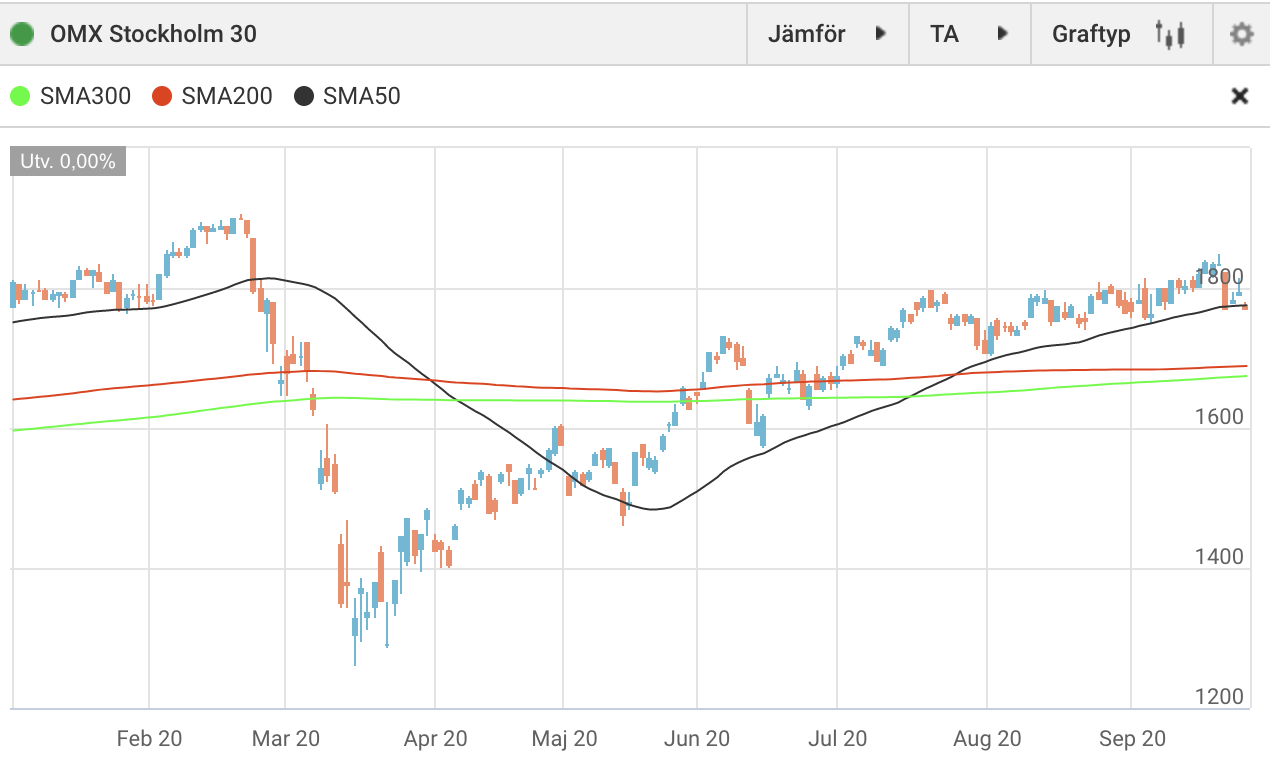Open the settings gear icon
The height and width of the screenshot is (772, 1270).
click(1241, 34)
